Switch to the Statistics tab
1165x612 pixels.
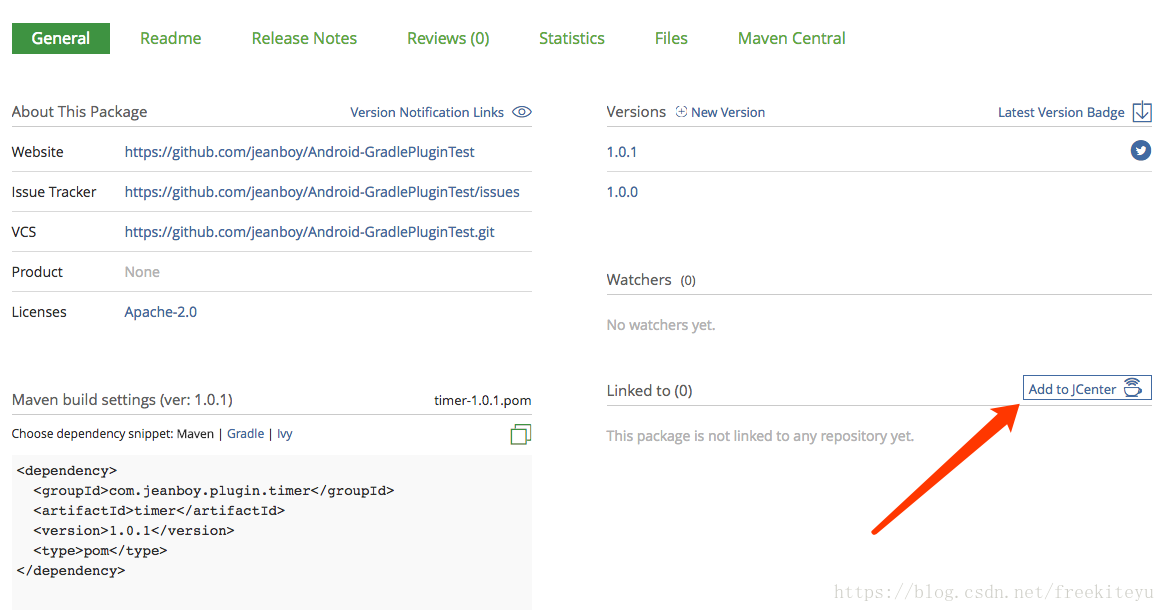[571, 38]
